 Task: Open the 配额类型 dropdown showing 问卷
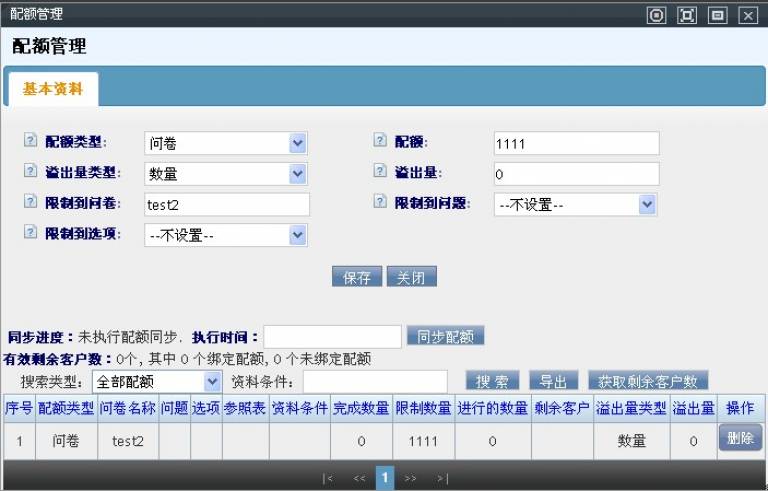pyautogui.click(x=225, y=144)
